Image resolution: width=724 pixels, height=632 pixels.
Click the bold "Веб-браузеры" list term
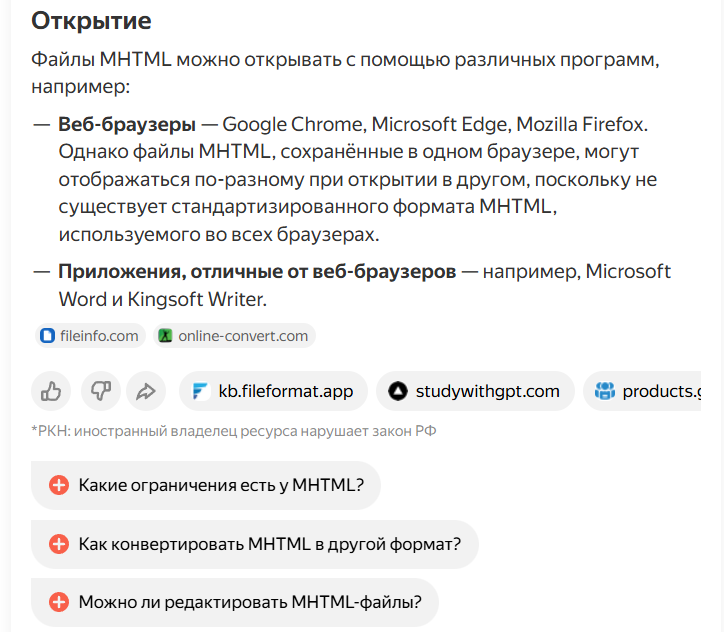pos(127,125)
